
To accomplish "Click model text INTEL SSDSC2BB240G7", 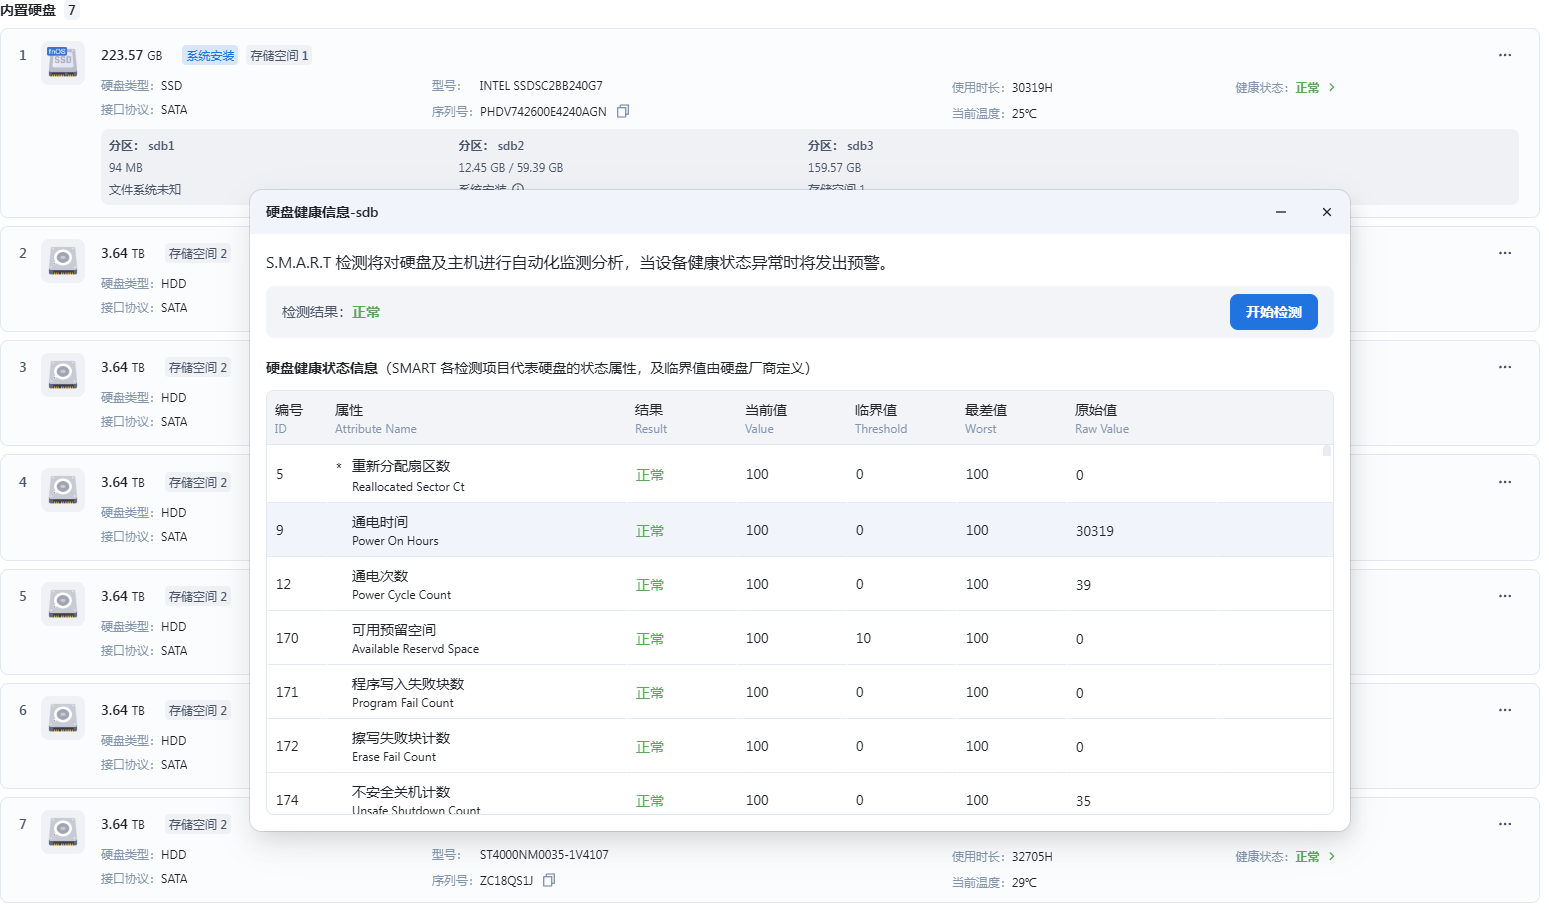I will click(541, 86).
